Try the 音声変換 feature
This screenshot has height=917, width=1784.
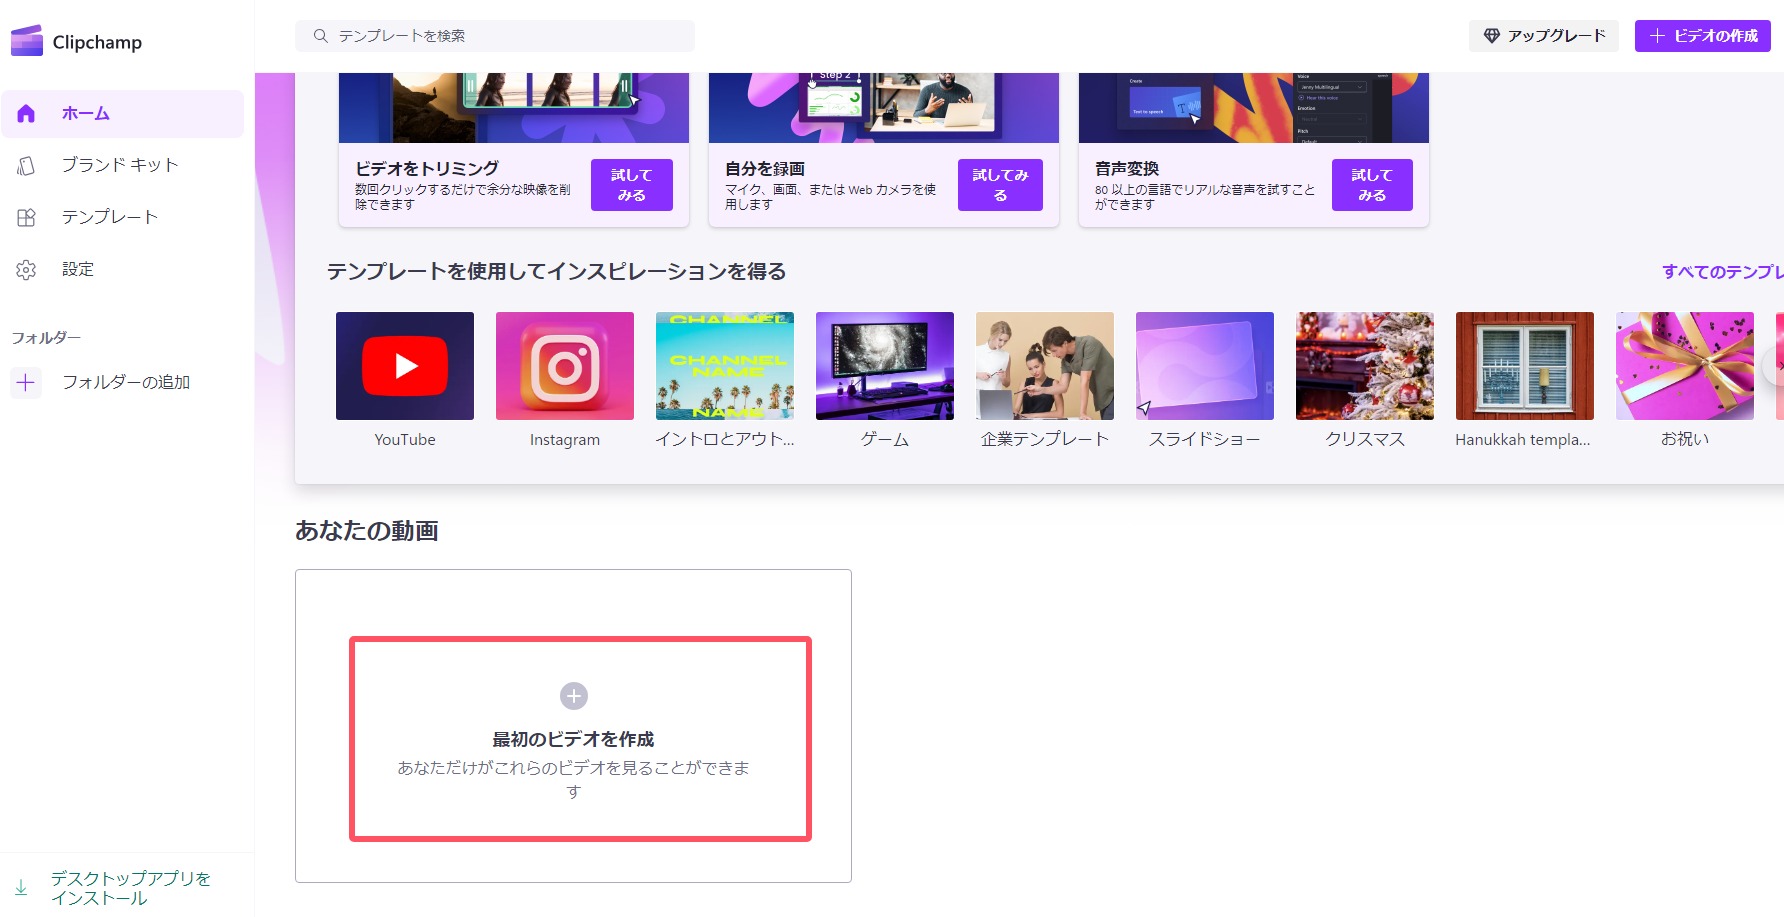pos(1371,185)
